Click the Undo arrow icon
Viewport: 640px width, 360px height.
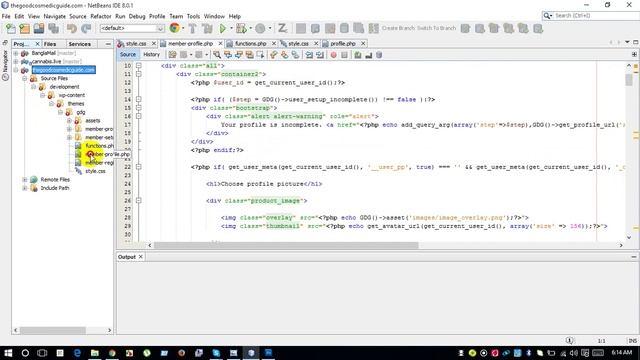pos(72,28)
